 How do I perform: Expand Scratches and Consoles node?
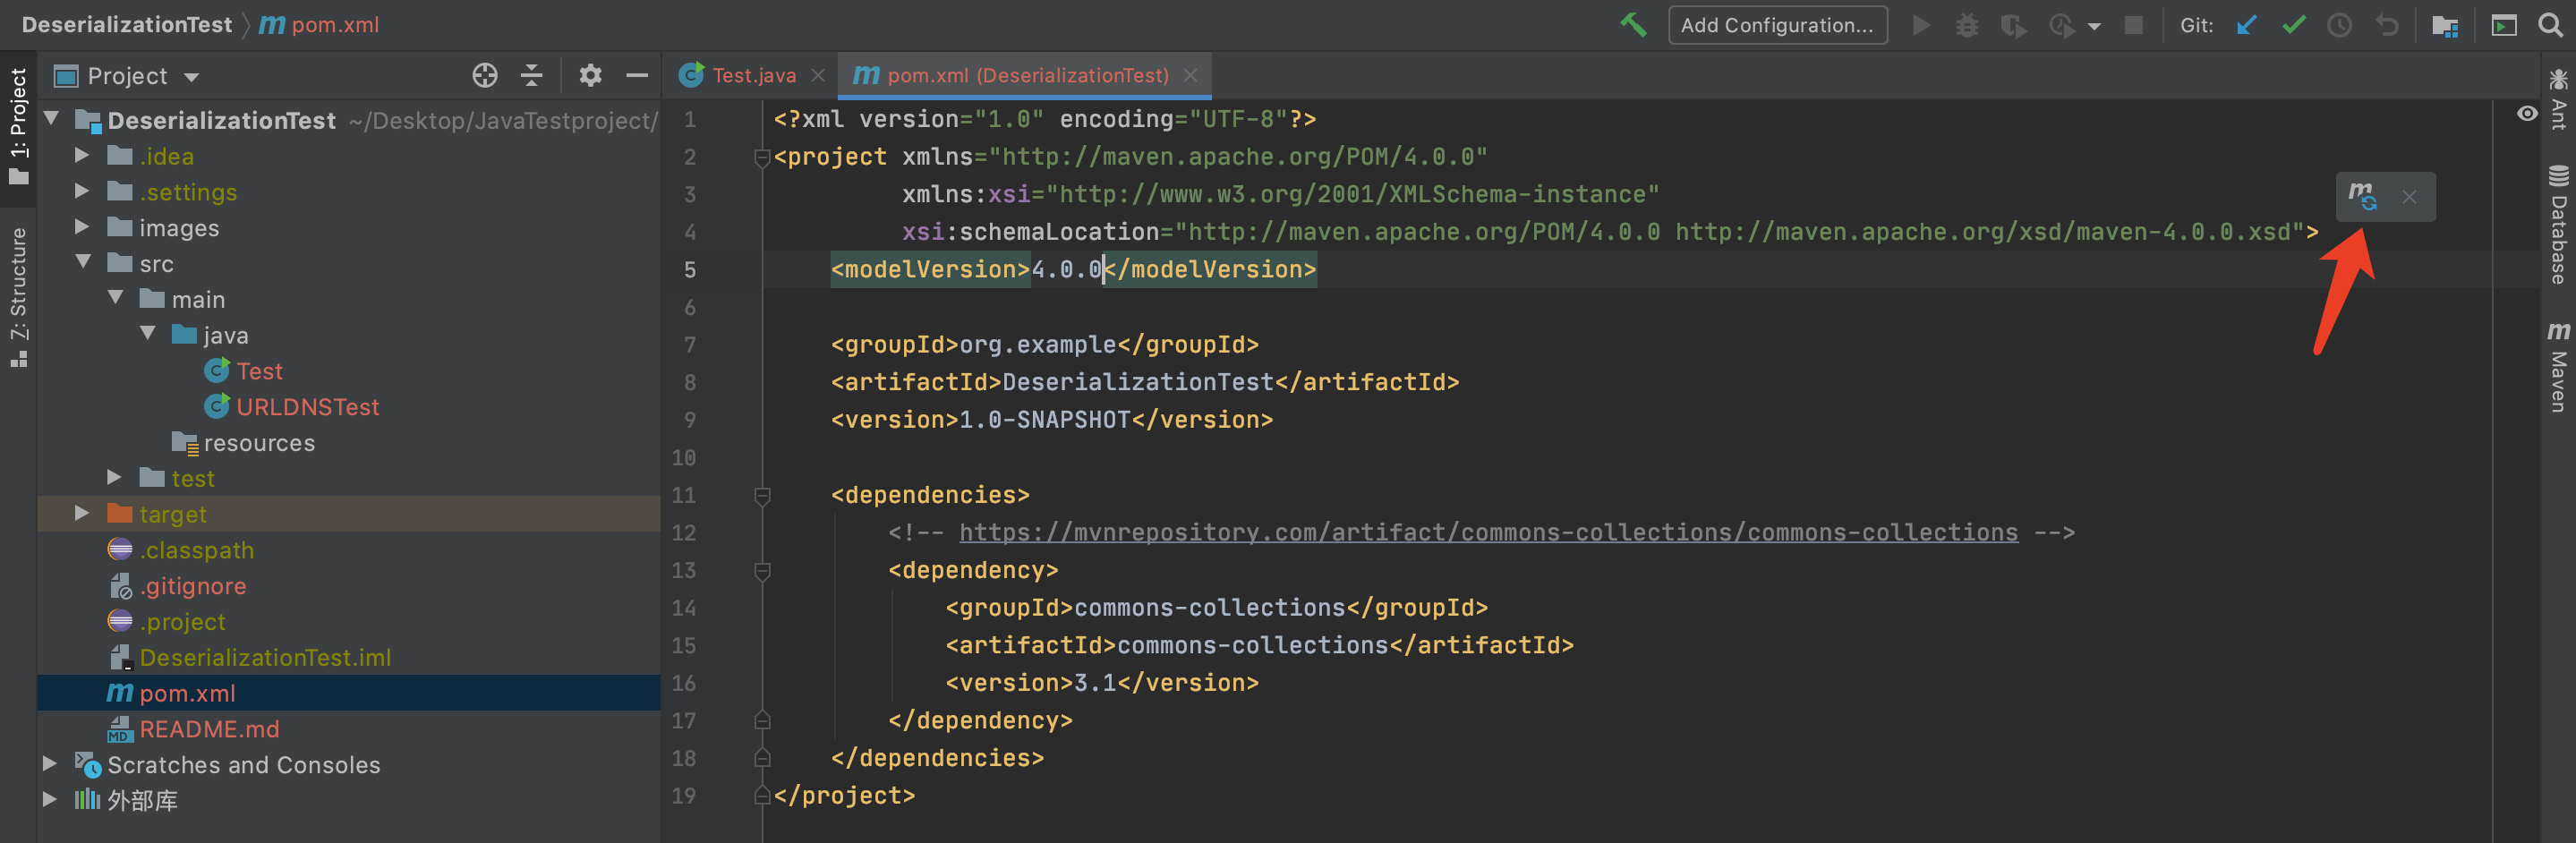[50, 763]
